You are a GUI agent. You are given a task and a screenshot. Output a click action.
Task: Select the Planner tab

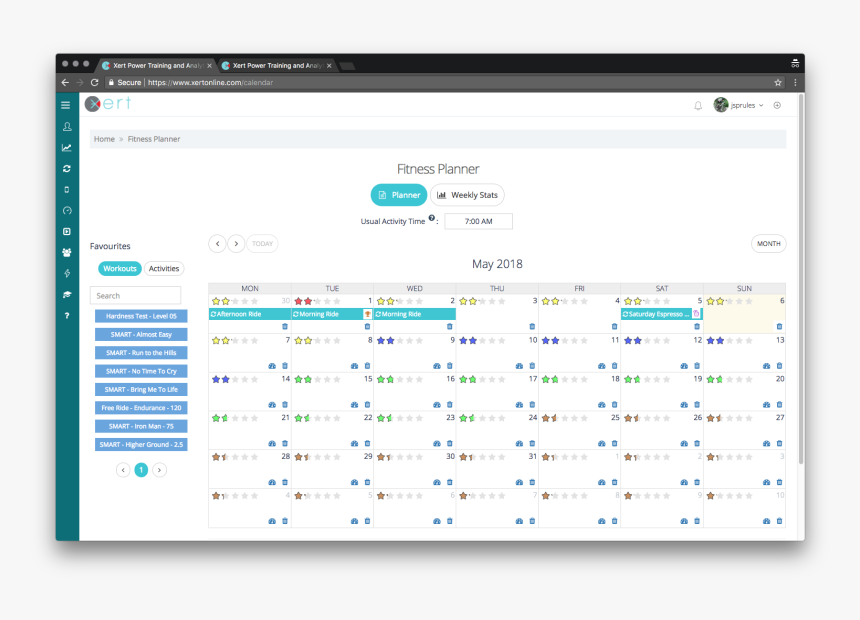[399, 195]
